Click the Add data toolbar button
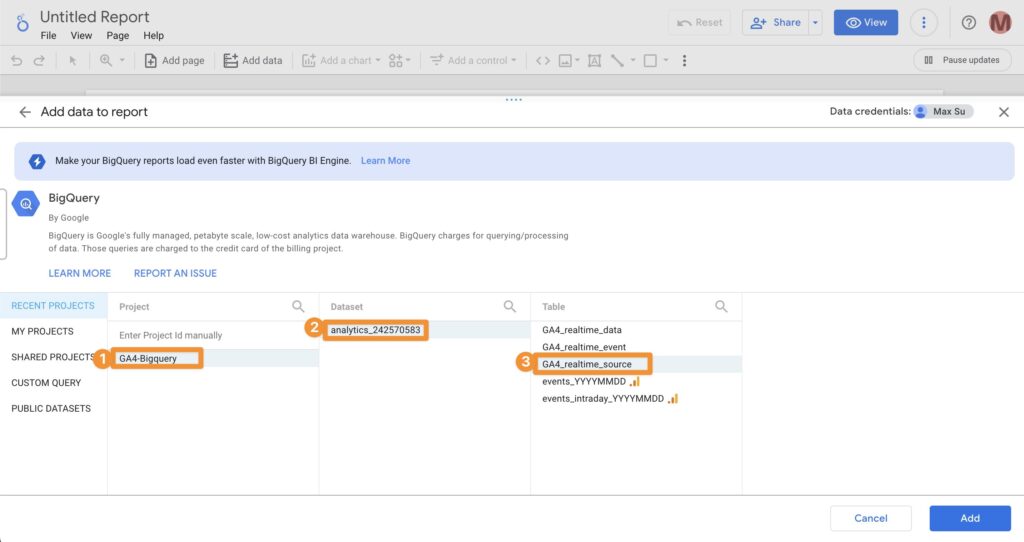The width and height of the screenshot is (1024, 542). 253,61
